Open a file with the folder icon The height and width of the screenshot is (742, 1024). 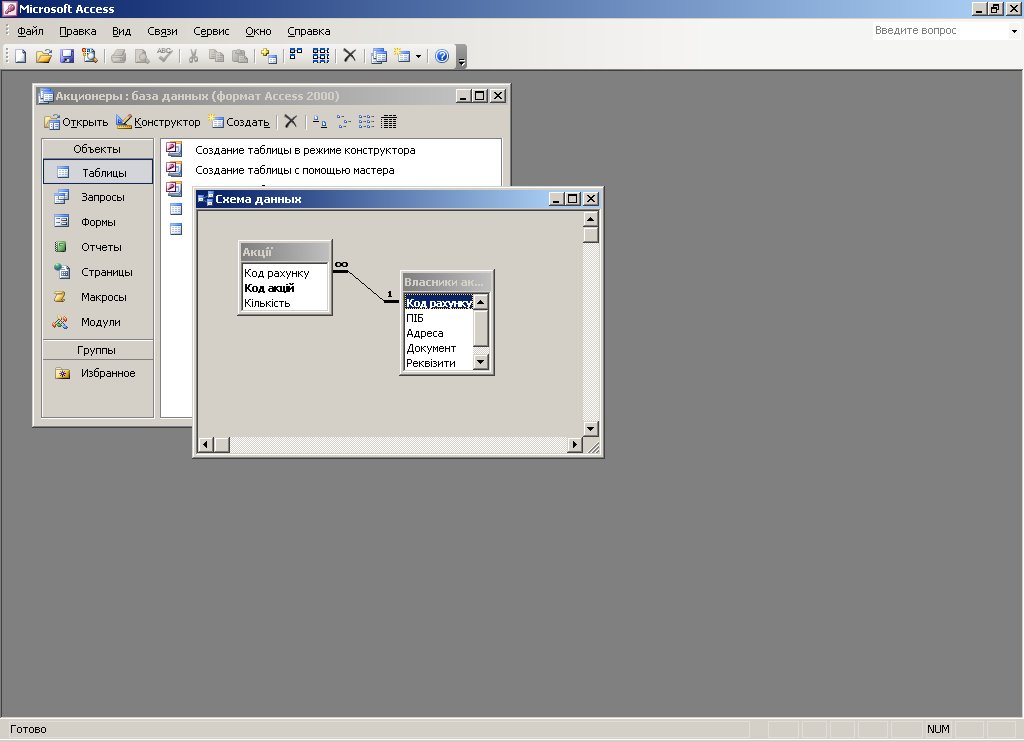pyautogui.click(x=44, y=56)
